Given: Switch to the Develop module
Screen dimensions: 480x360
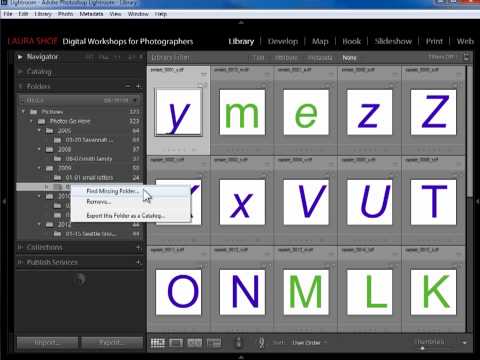Looking at the screenshot, I should [283, 41].
